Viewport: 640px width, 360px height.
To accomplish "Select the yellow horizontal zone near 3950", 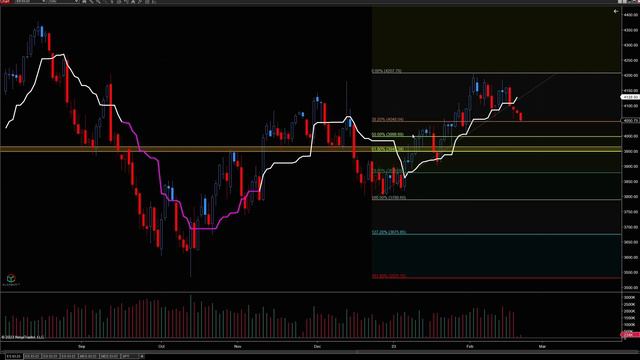I will click(310, 149).
